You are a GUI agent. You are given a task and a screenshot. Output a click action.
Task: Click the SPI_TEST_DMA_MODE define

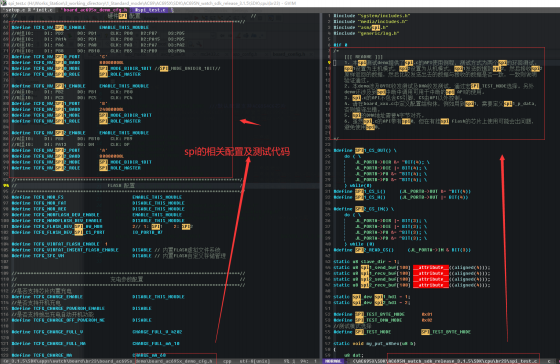(382, 320)
